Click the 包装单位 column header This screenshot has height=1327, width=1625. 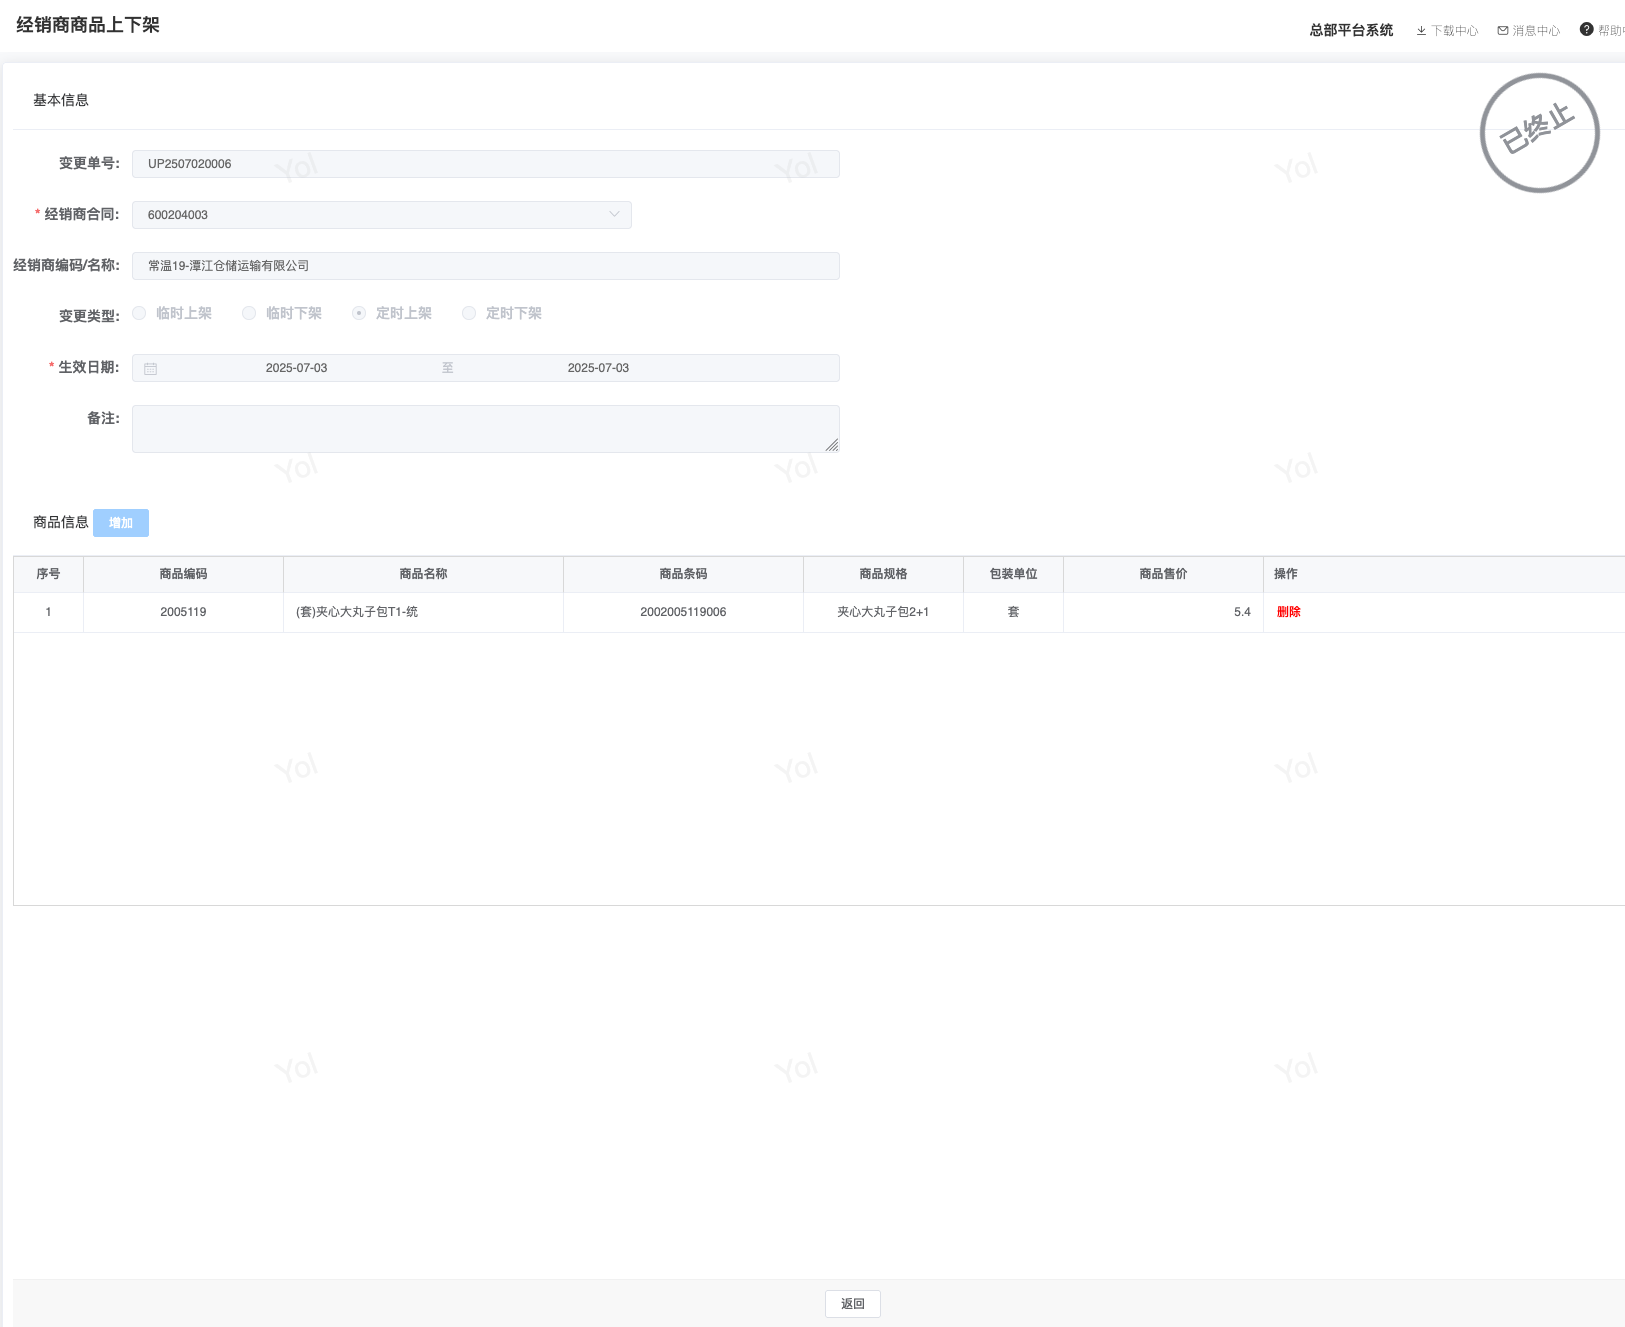point(1013,574)
